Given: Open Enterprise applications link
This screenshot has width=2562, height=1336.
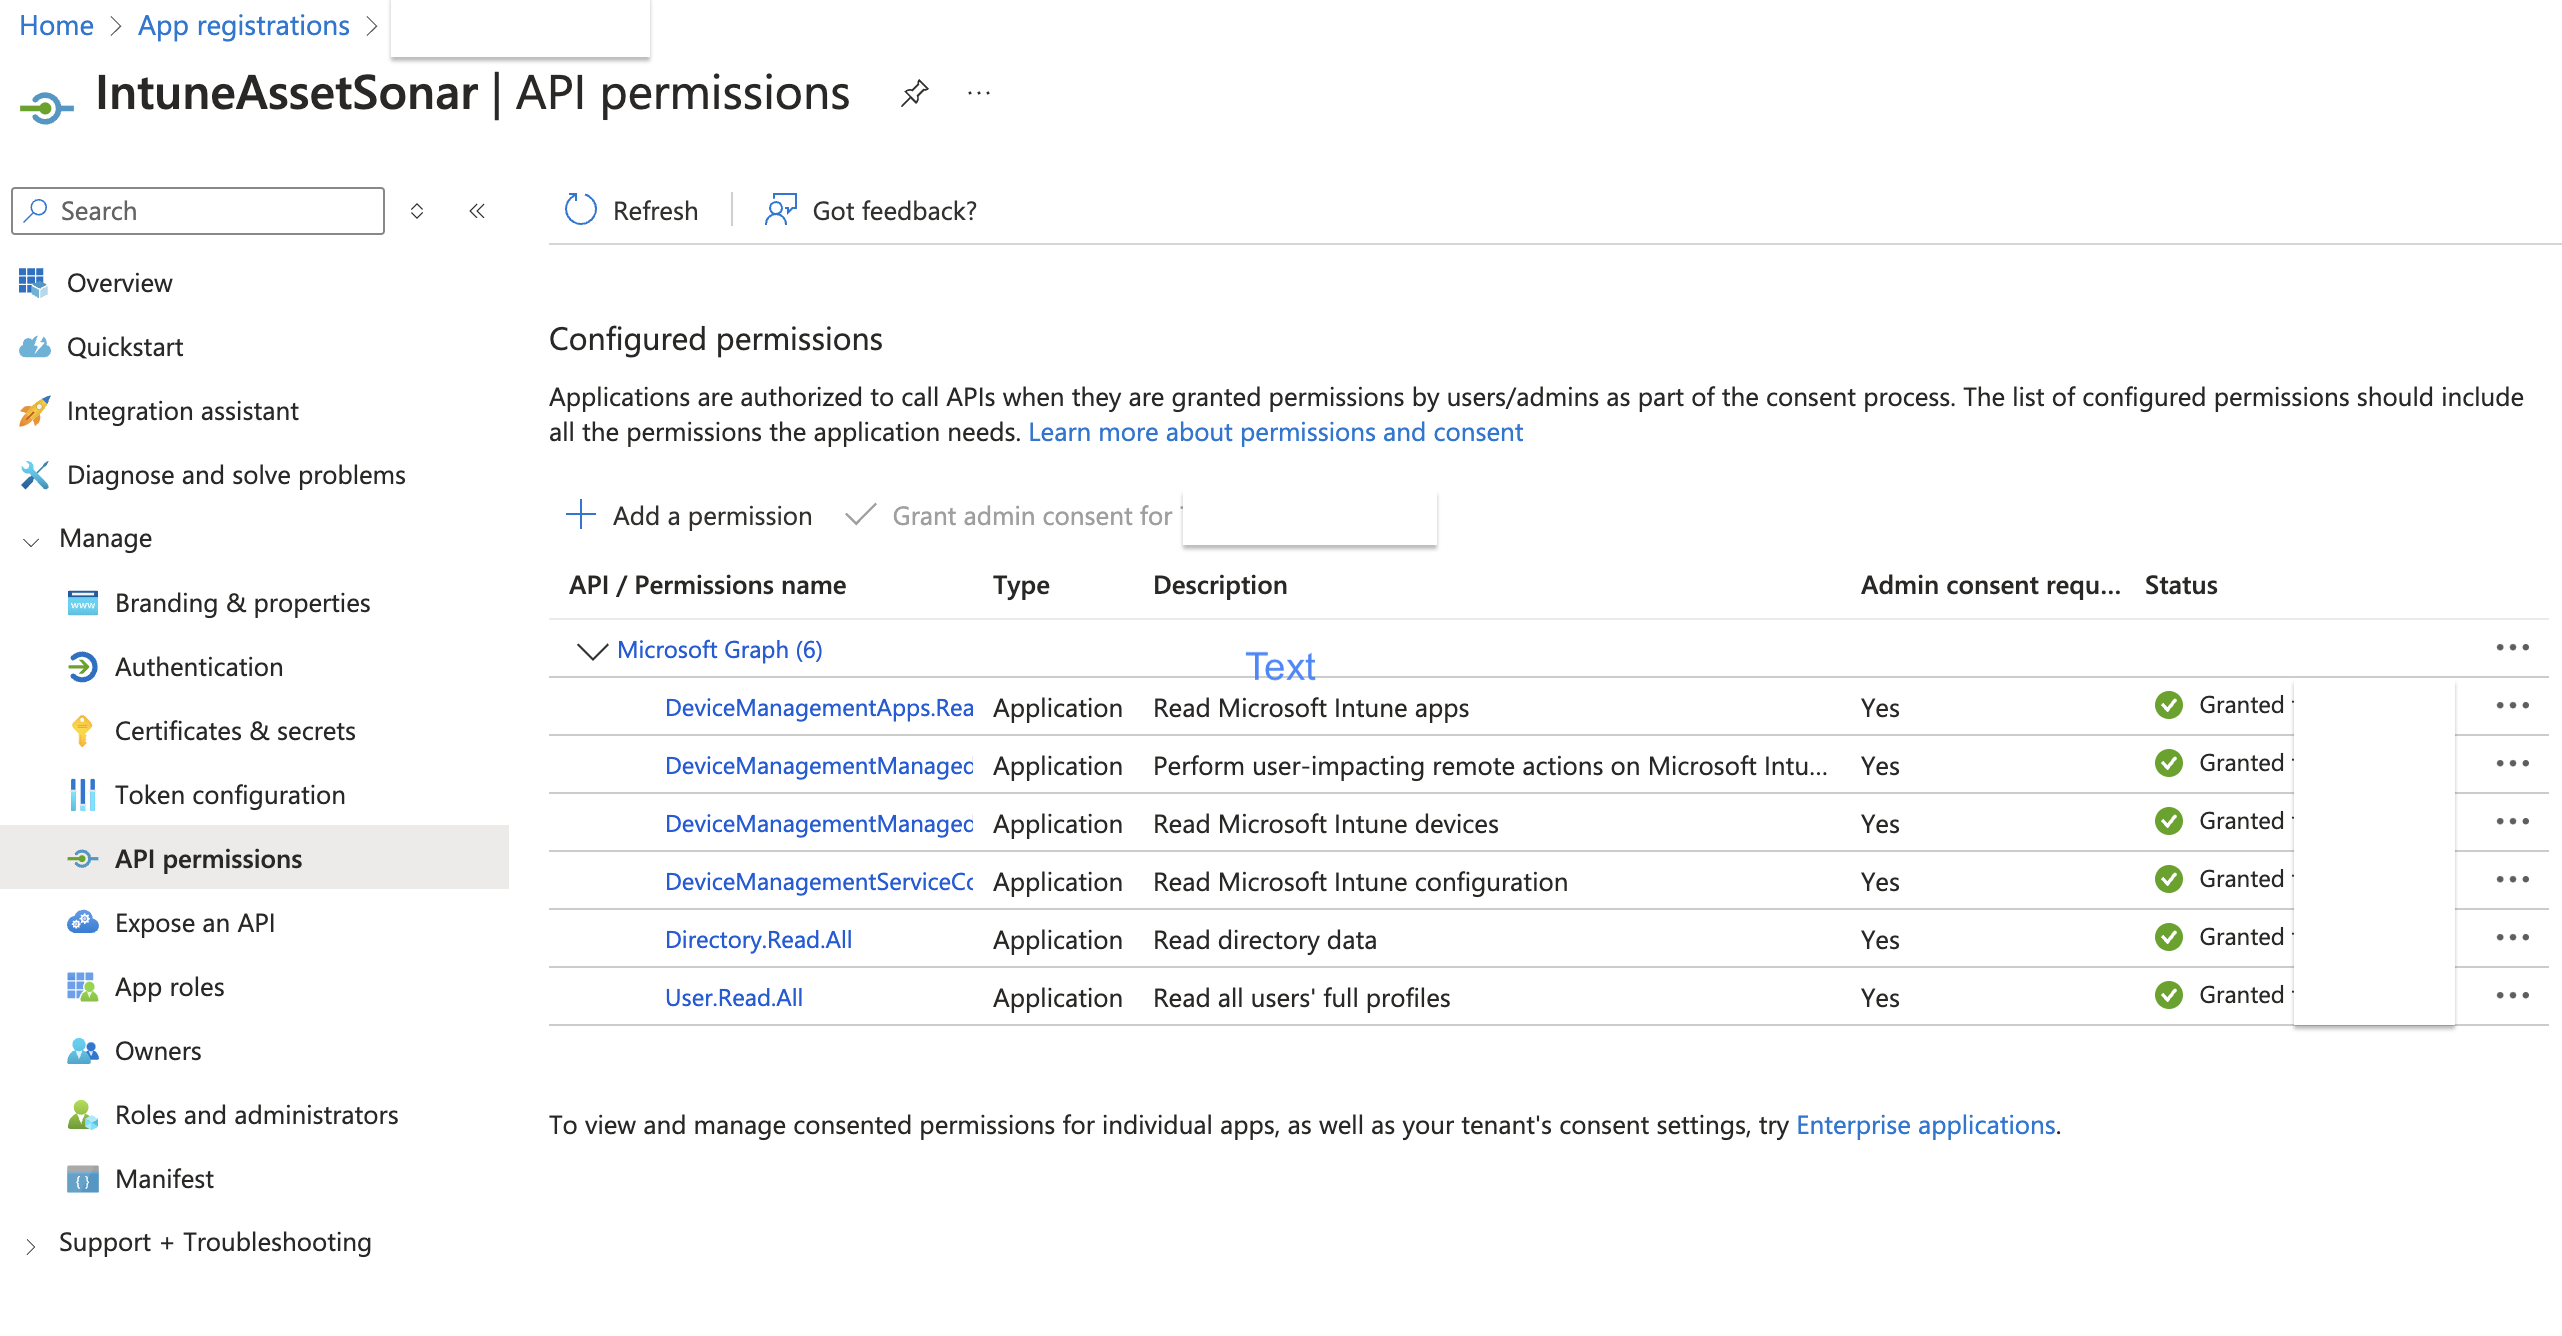Looking at the screenshot, I should 1925,1125.
